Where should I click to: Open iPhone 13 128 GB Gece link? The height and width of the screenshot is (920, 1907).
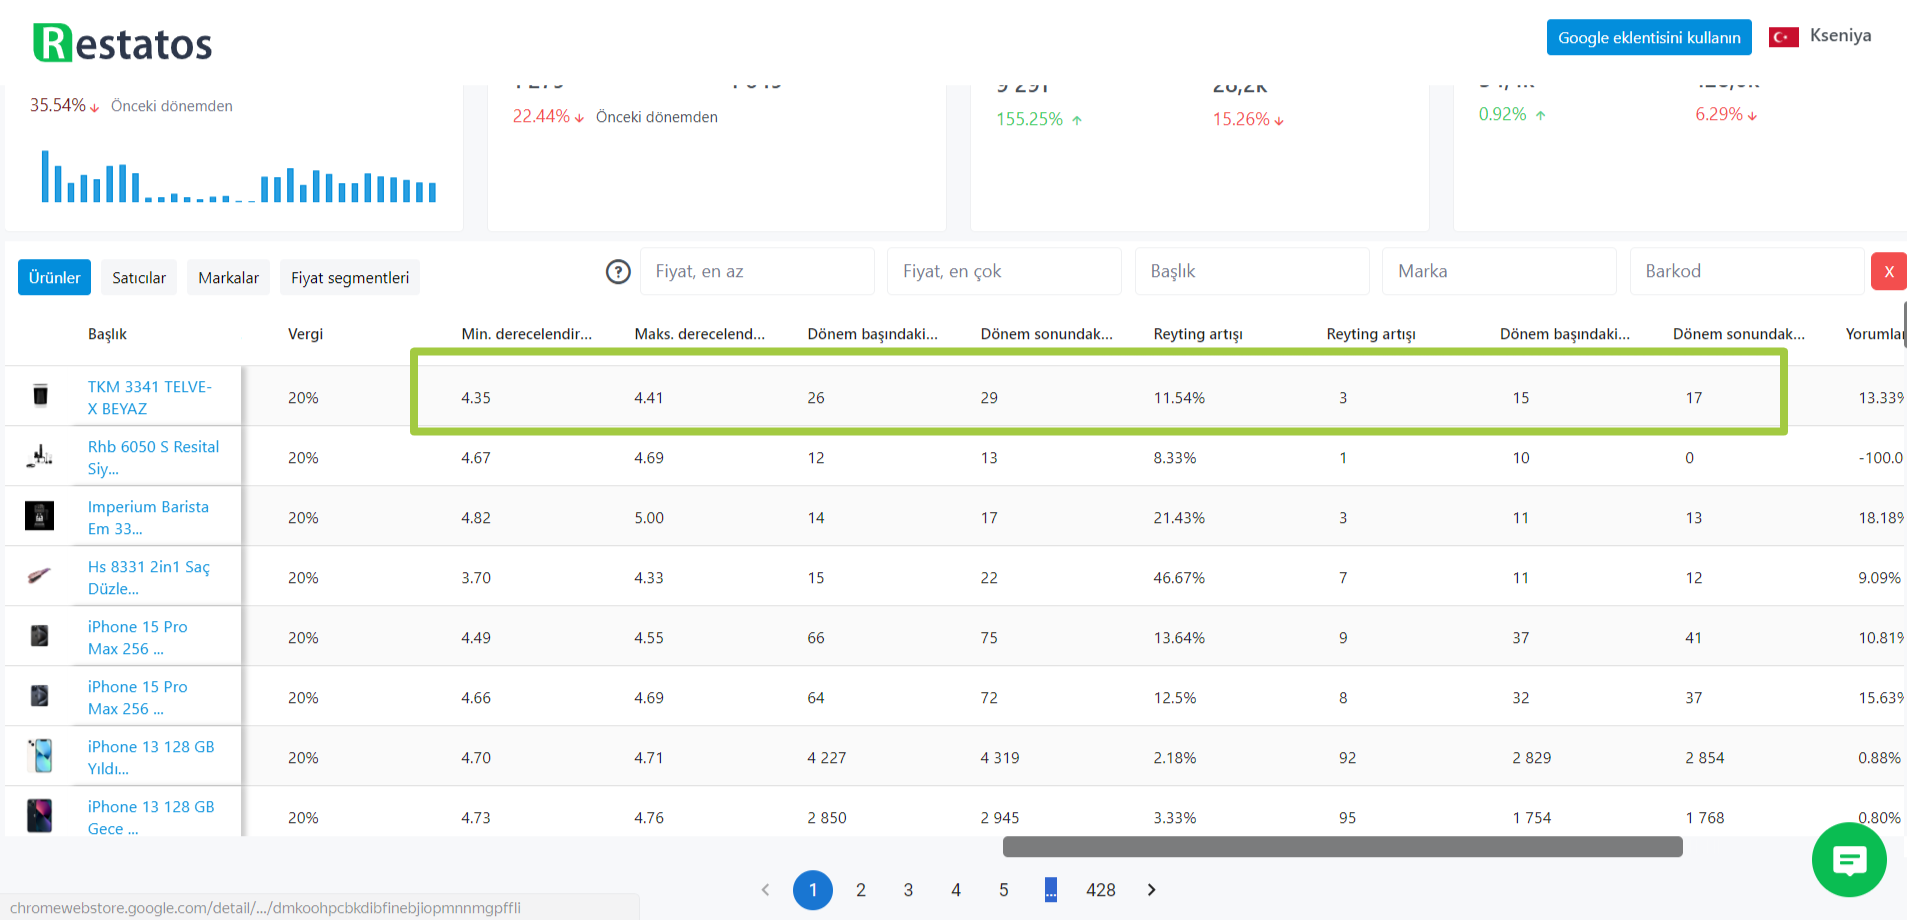[151, 817]
